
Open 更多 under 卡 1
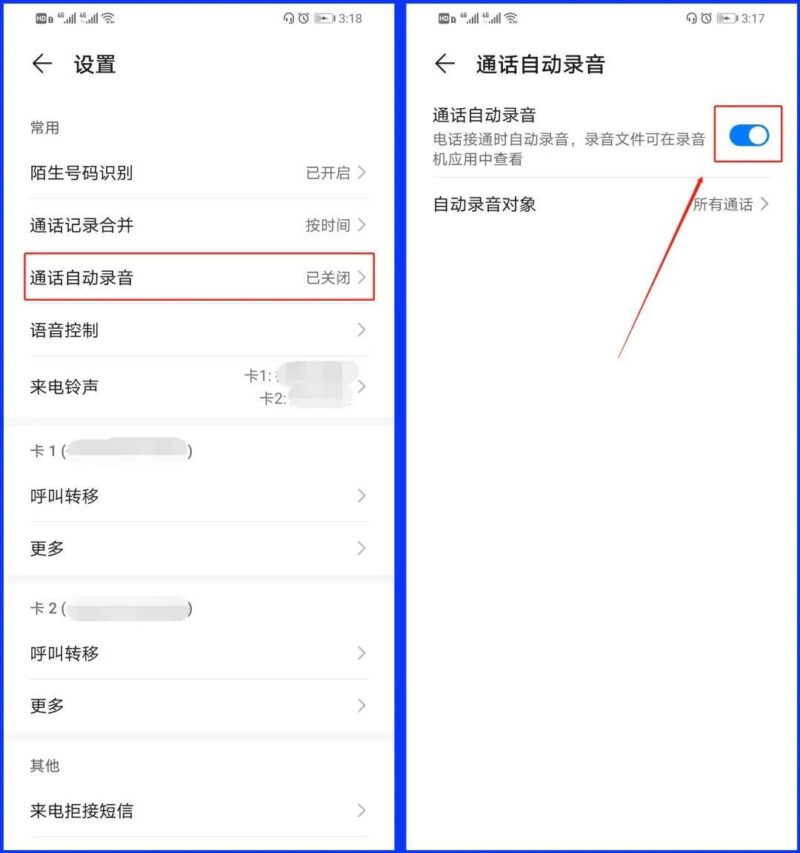coord(199,548)
